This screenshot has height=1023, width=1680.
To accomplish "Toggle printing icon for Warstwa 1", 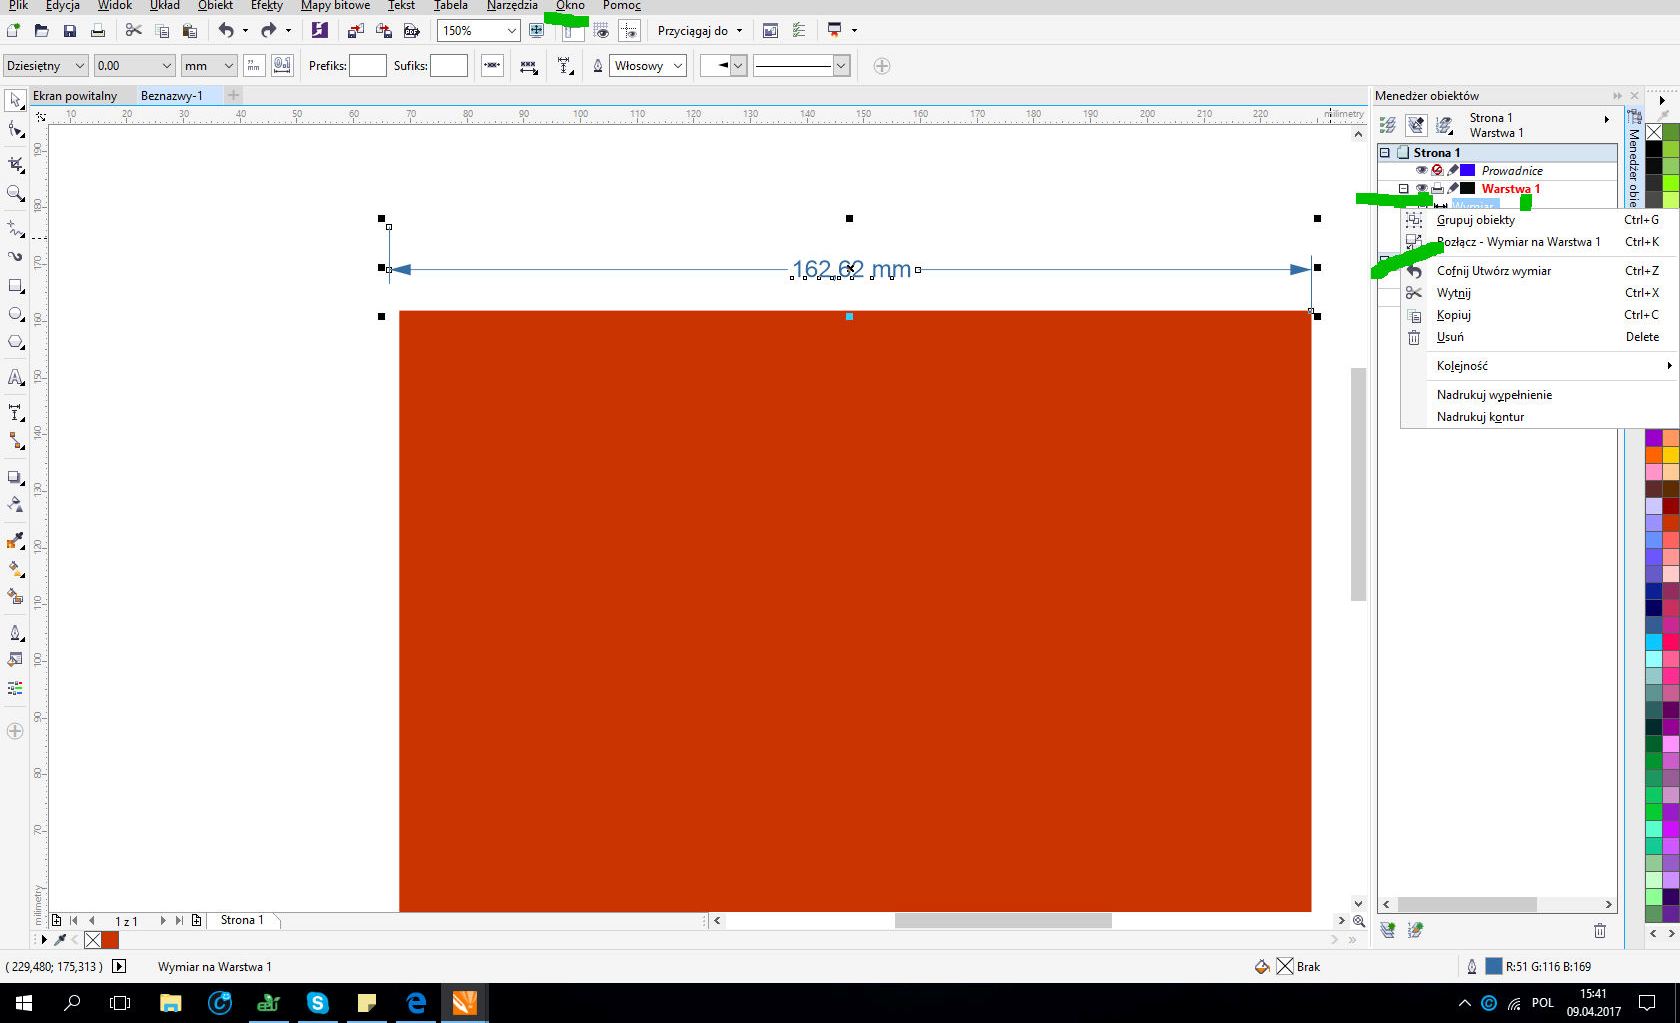I will 1437,189.
